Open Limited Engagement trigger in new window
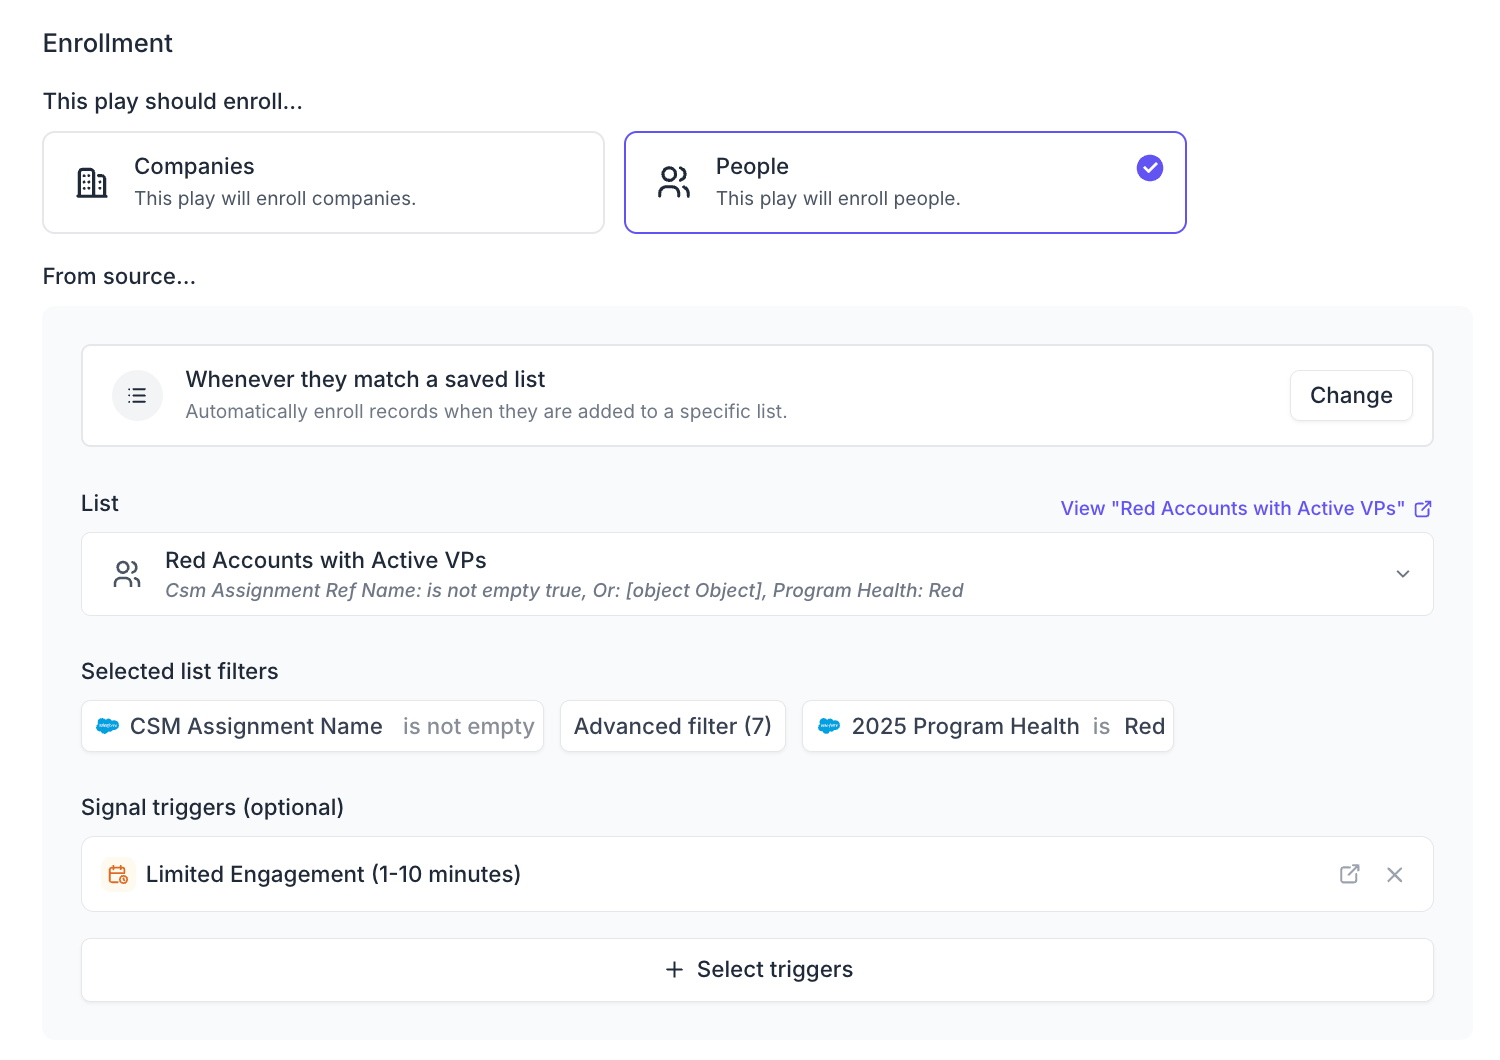 (x=1349, y=874)
